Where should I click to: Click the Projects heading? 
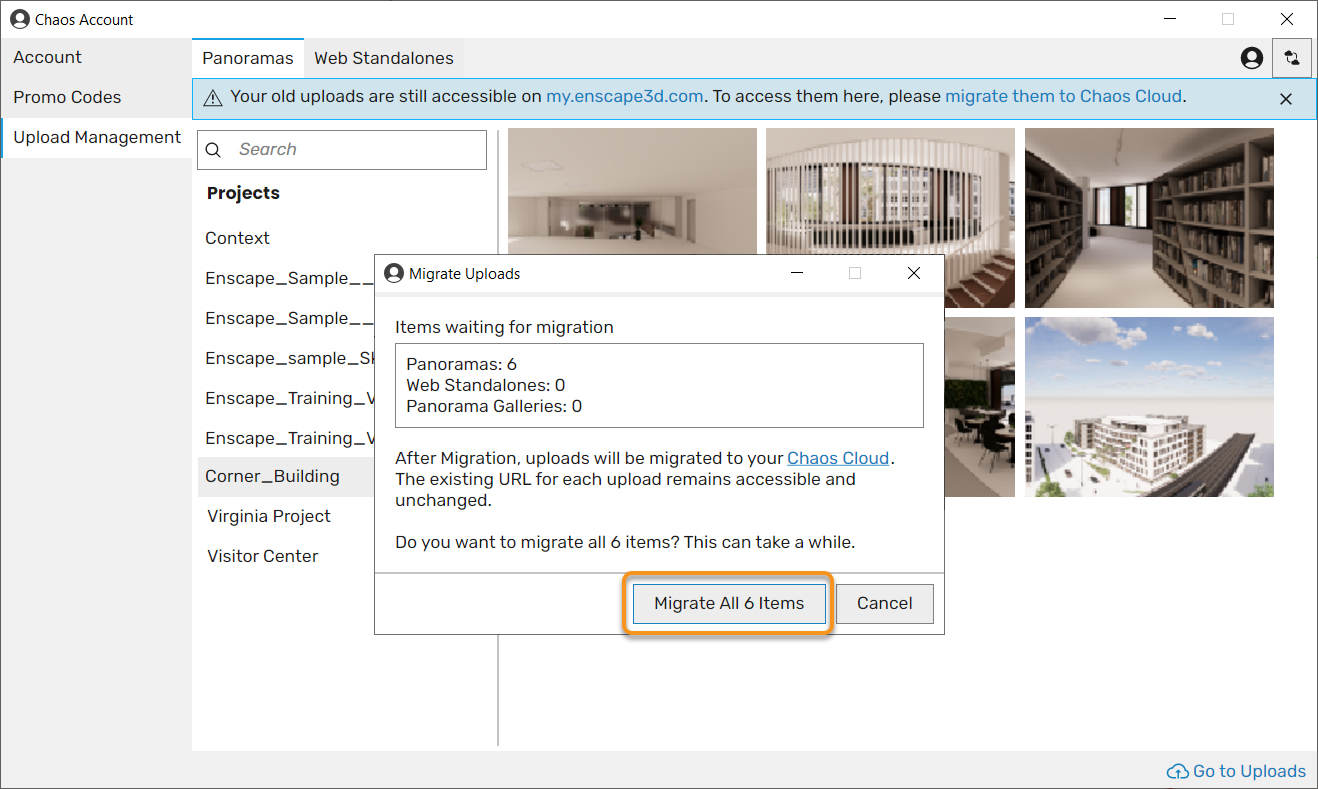(x=243, y=193)
